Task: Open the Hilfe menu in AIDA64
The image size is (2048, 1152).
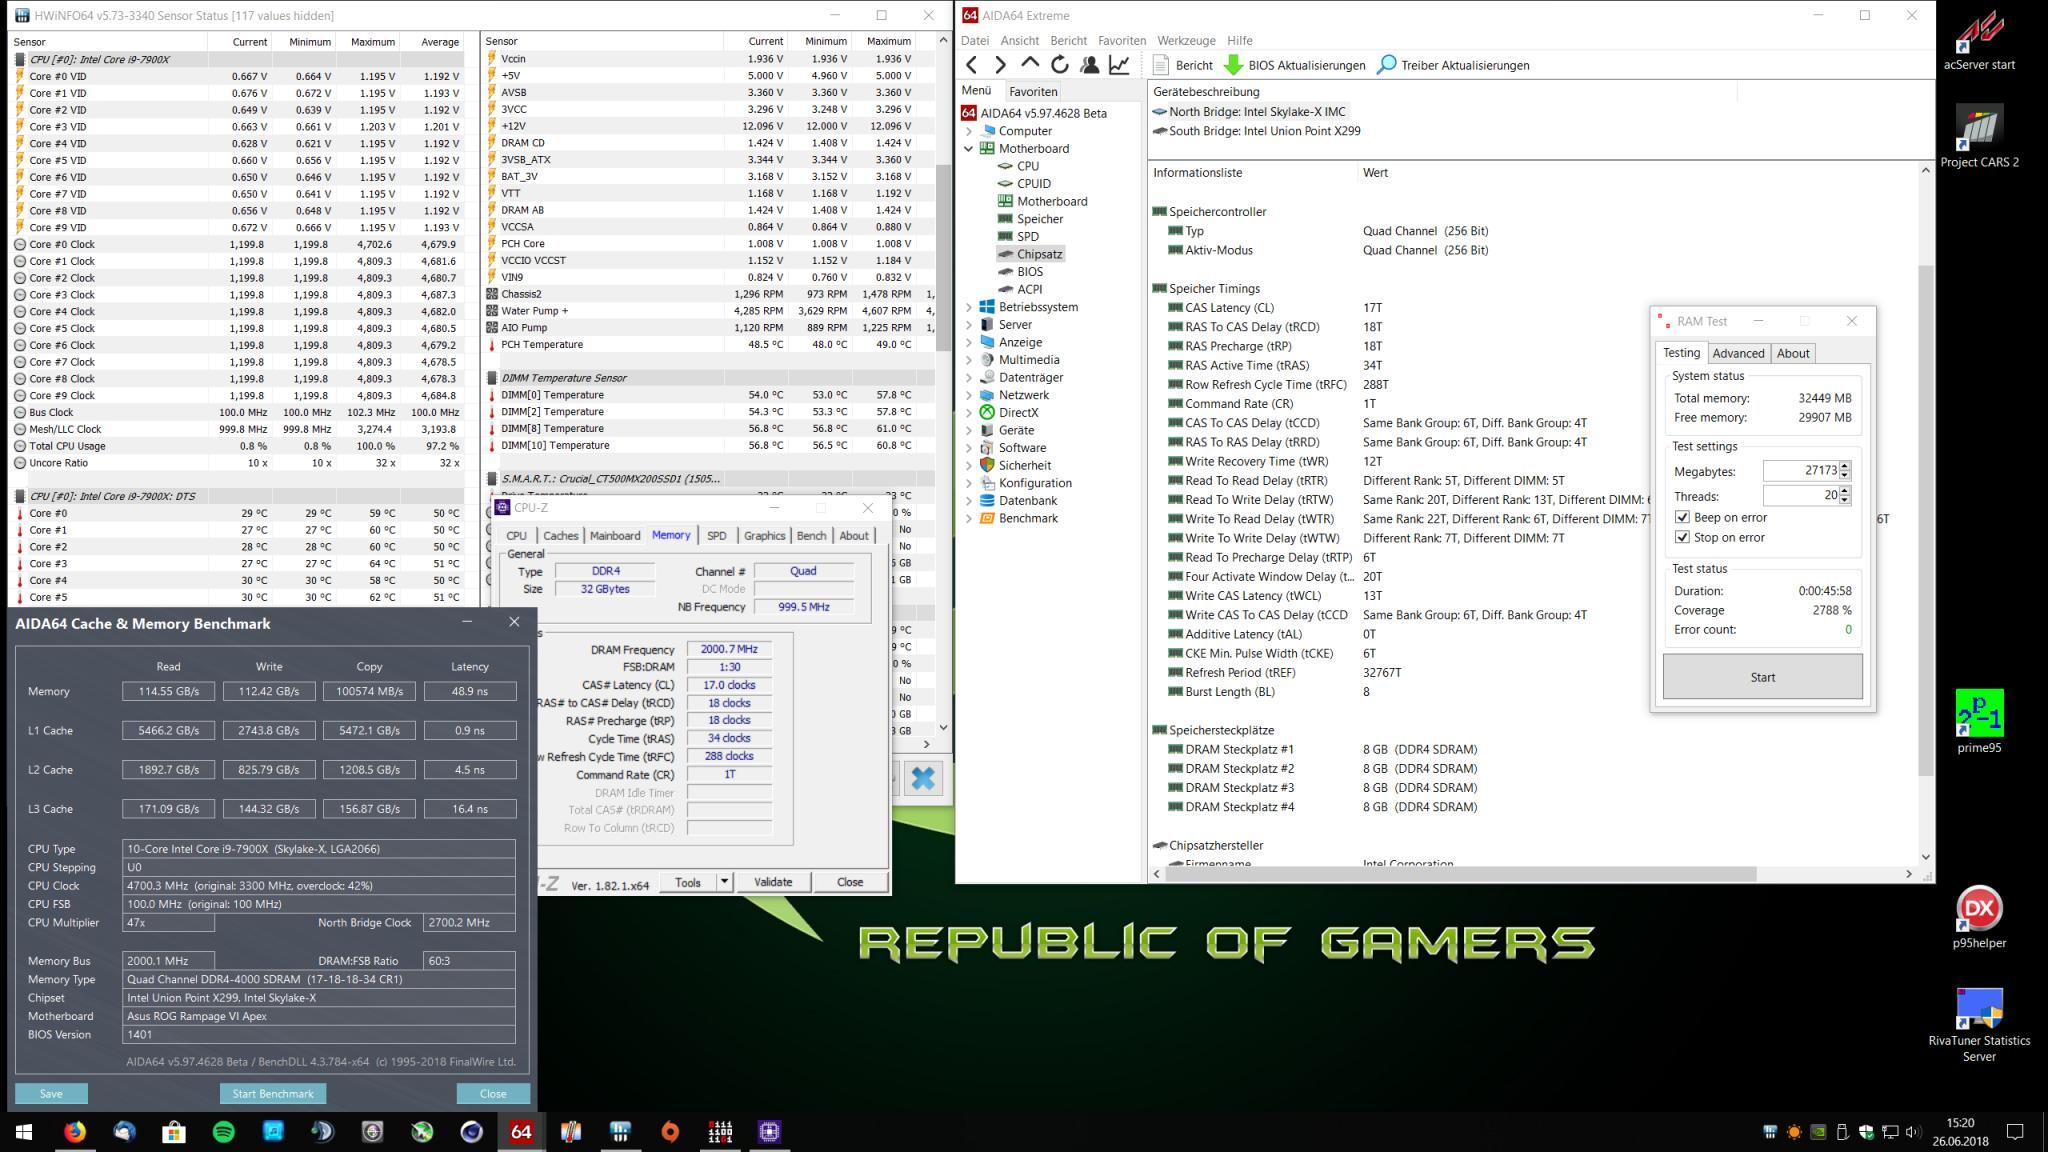Action: coord(1239,40)
